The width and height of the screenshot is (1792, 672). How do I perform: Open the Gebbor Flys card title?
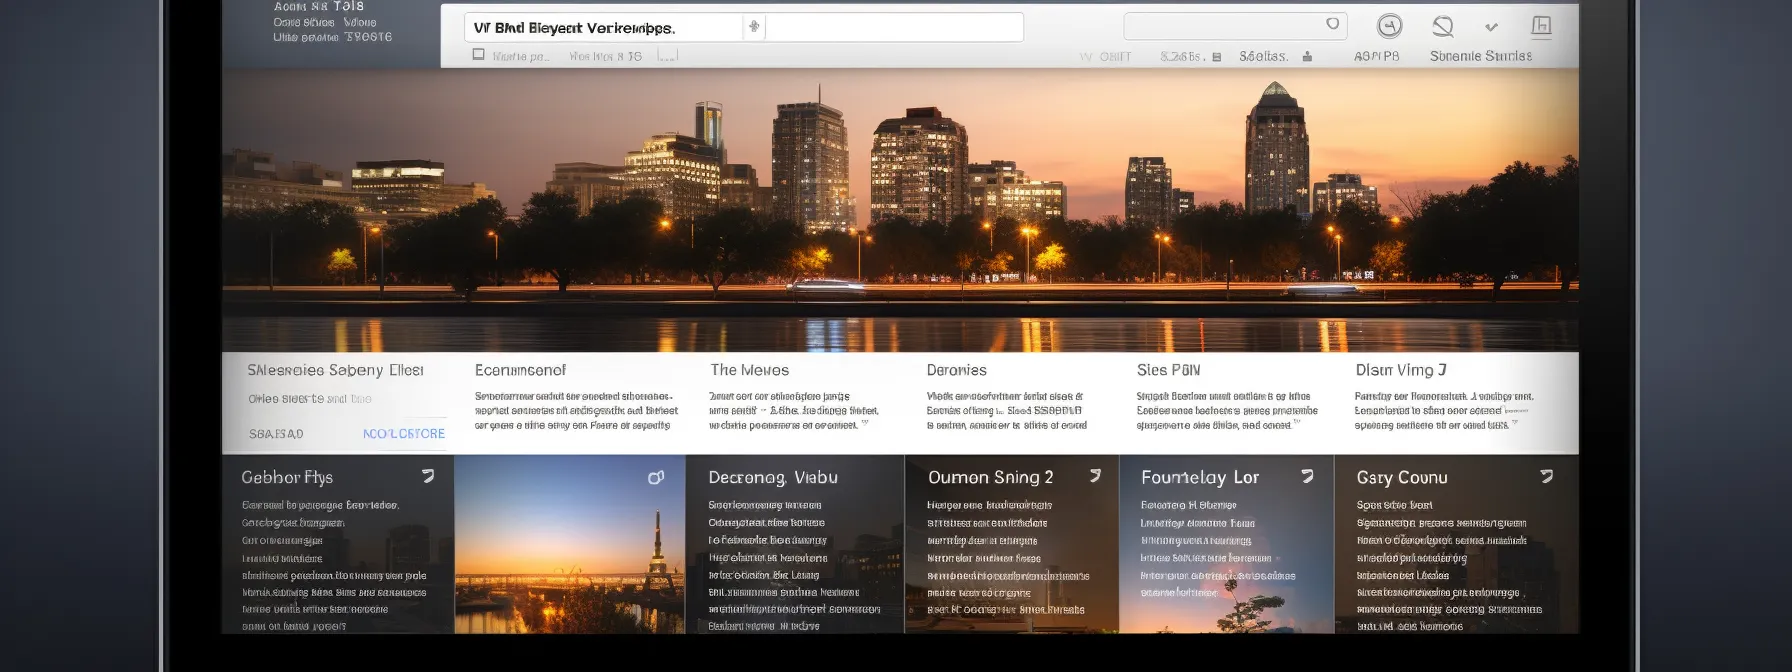point(287,478)
